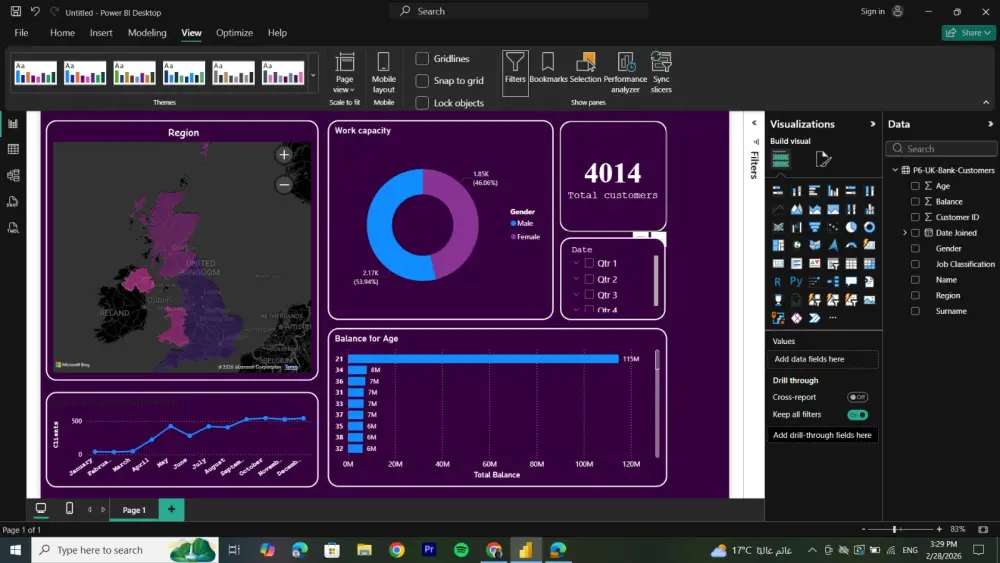The image size is (1000, 563).
Task: Open TMDL view in left sidebar
Action: point(13,228)
